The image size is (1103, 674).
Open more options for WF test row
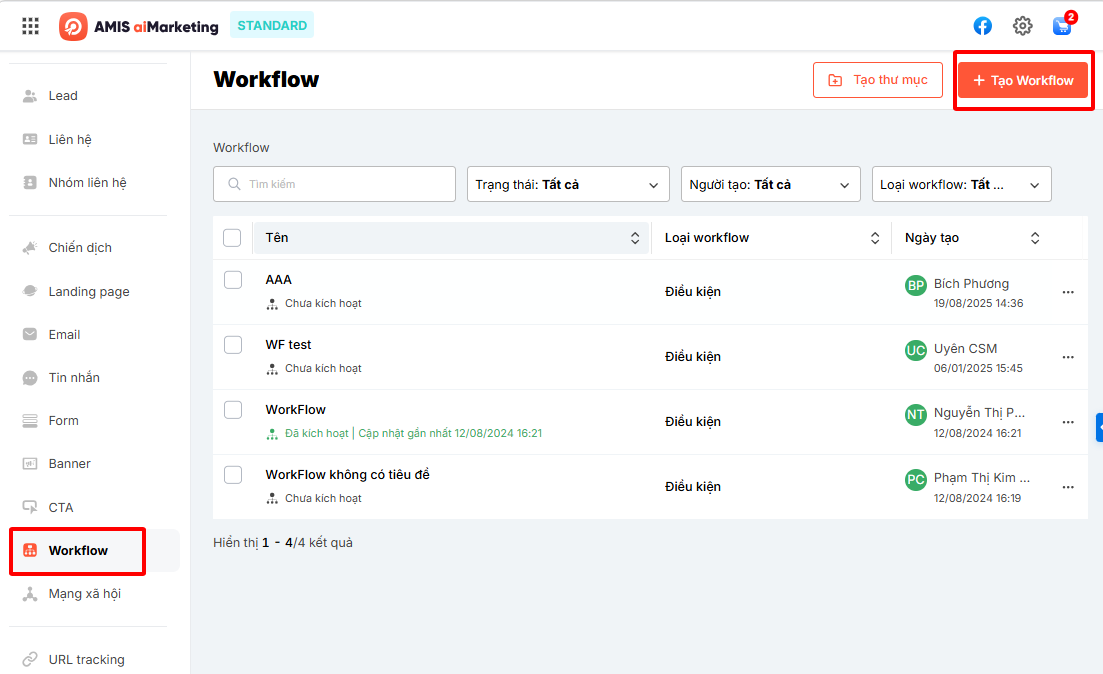[1068, 357]
